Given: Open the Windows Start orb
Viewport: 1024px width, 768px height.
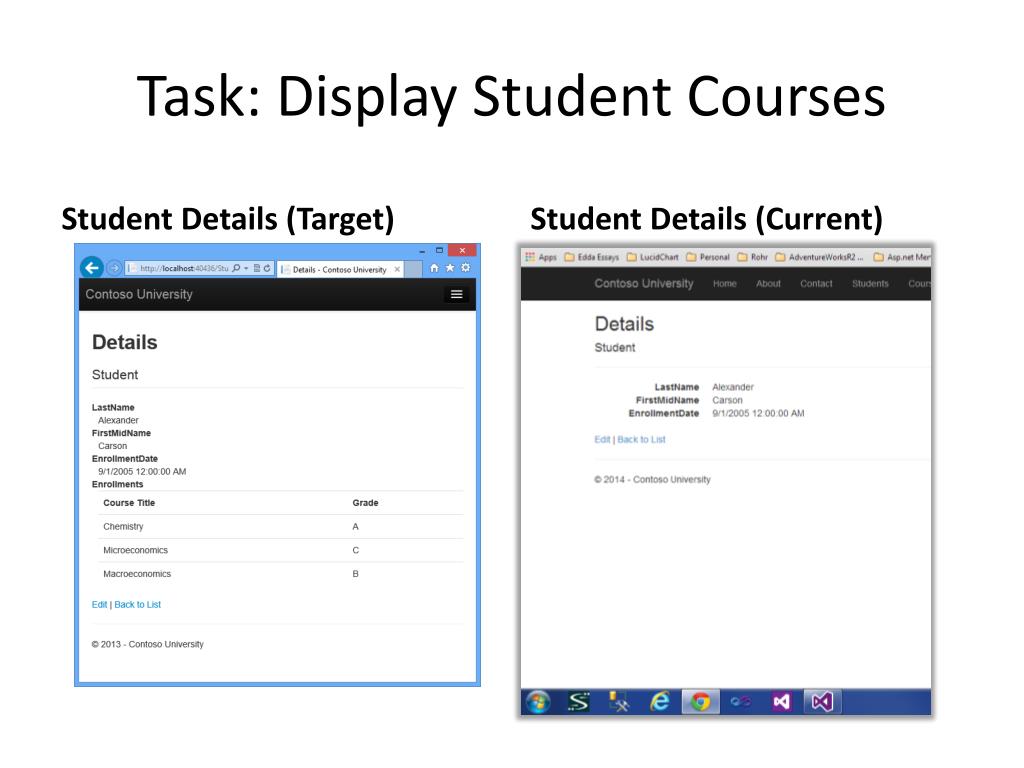Looking at the screenshot, I should pos(538,702).
